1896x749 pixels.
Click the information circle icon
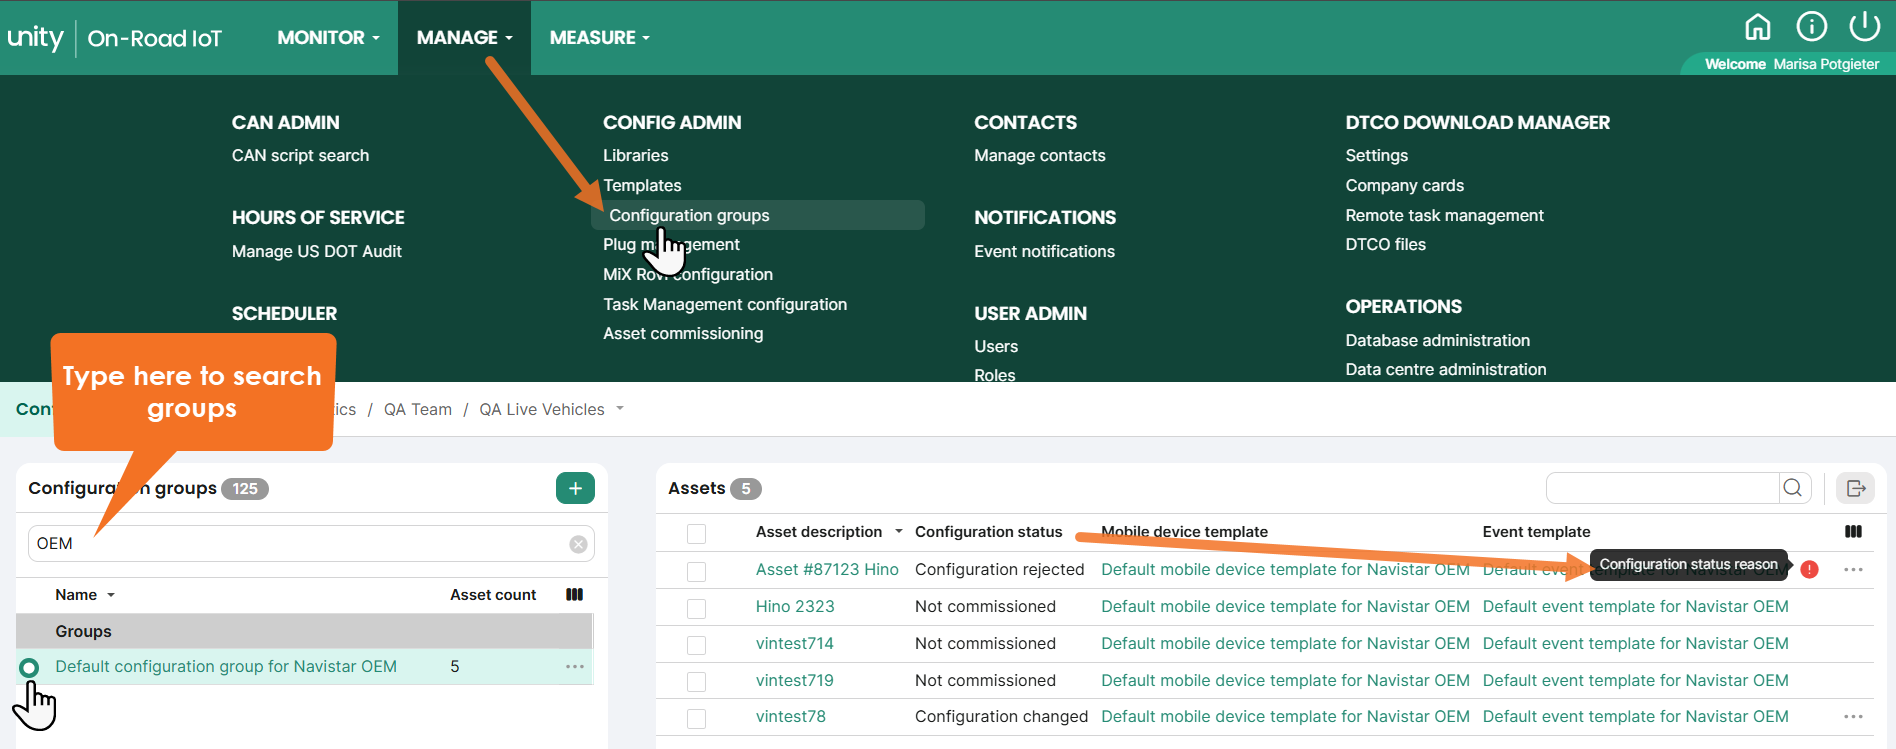(x=1811, y=27)
